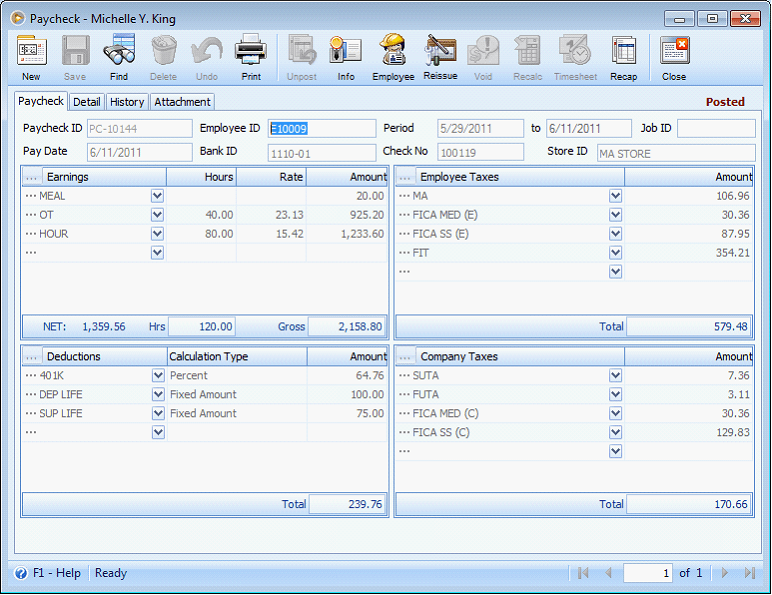Click the Close toolbar icon

pos(674,51)
